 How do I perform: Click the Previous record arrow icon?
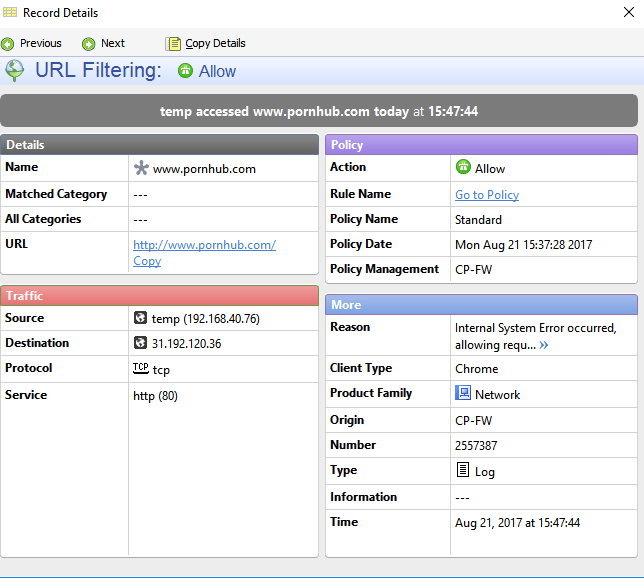pos(7,44)
